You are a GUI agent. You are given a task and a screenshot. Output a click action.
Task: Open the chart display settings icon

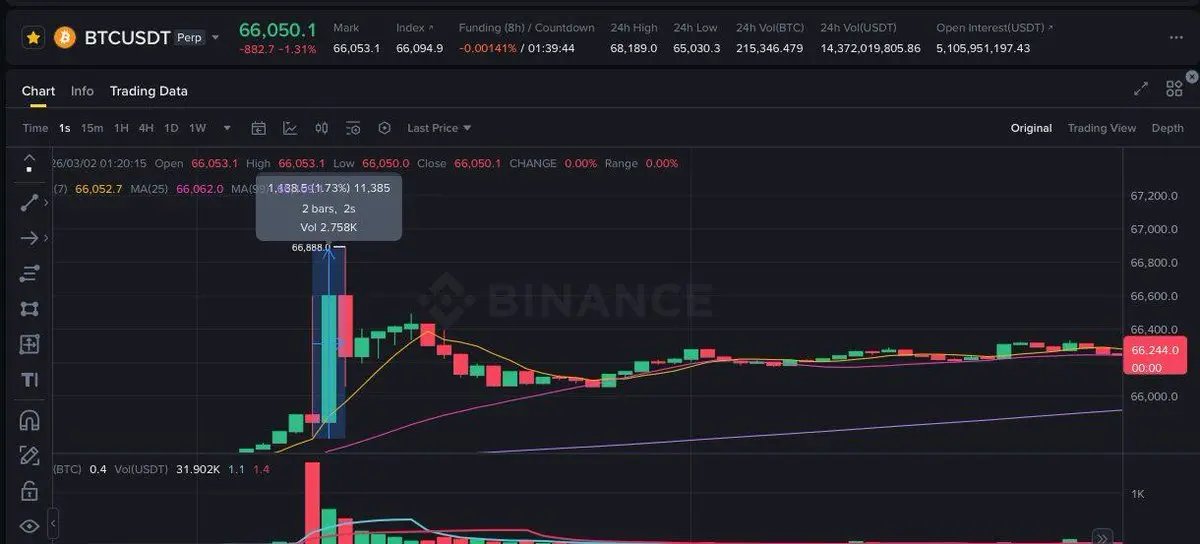(353, 128)
